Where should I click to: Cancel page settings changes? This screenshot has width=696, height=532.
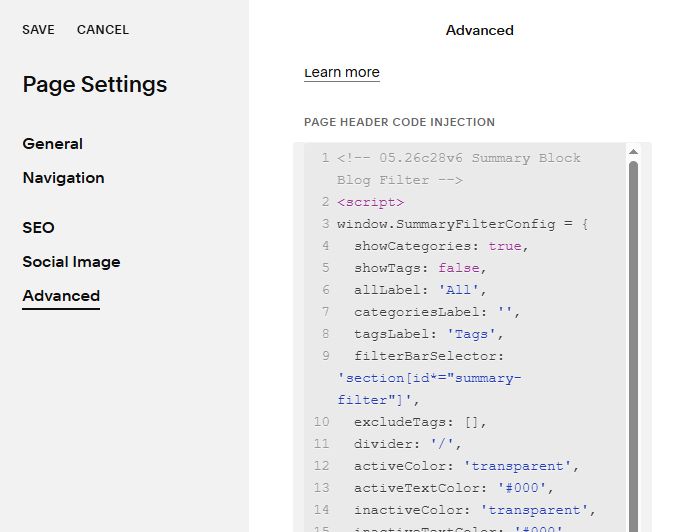pos(103,30)
